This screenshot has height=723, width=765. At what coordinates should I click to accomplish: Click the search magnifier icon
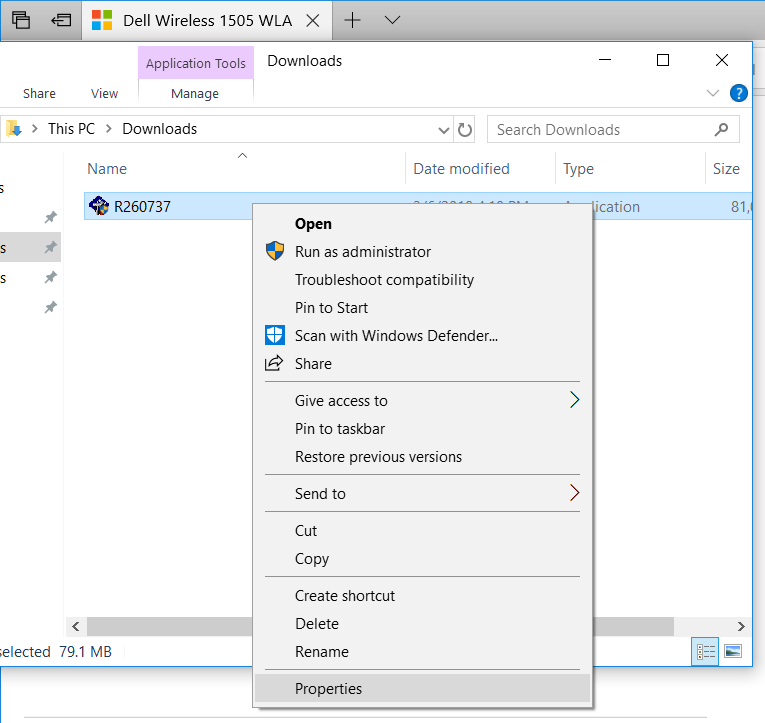click(721, 129)
